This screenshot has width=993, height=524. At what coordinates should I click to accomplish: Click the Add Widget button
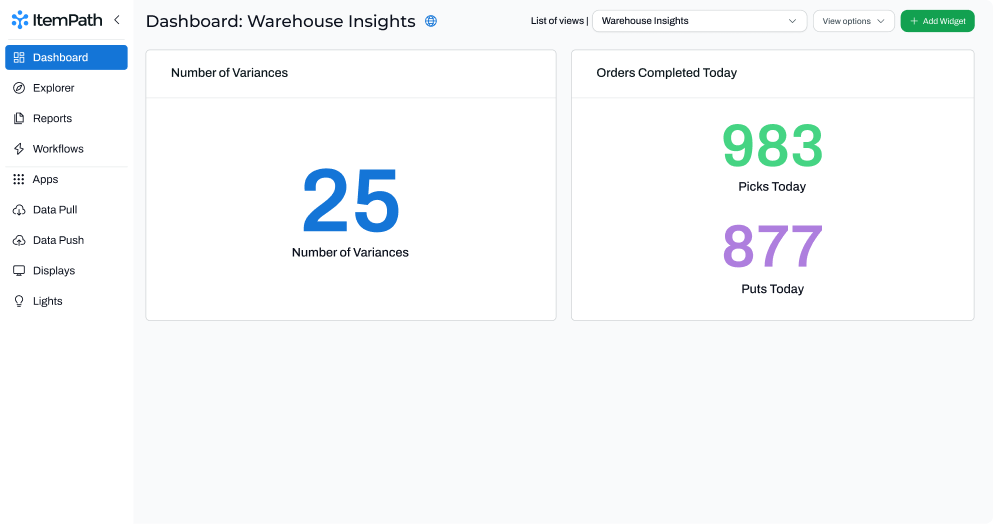tap(937, 21)
